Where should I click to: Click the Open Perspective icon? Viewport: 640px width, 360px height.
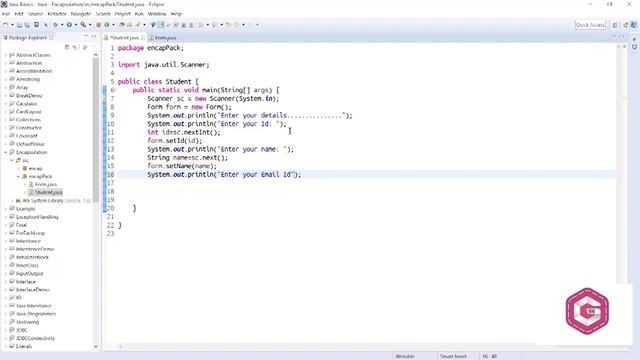[x=615, y=25]
